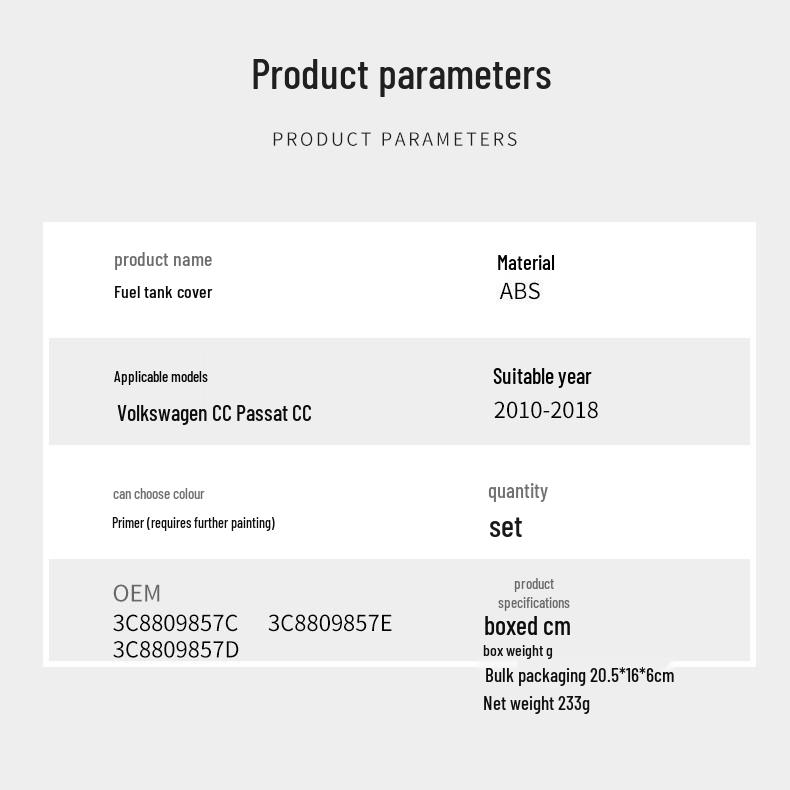The image size is (790, 790).
Task: Select OEM number 3C8809857D
Action: pos(175,650)
